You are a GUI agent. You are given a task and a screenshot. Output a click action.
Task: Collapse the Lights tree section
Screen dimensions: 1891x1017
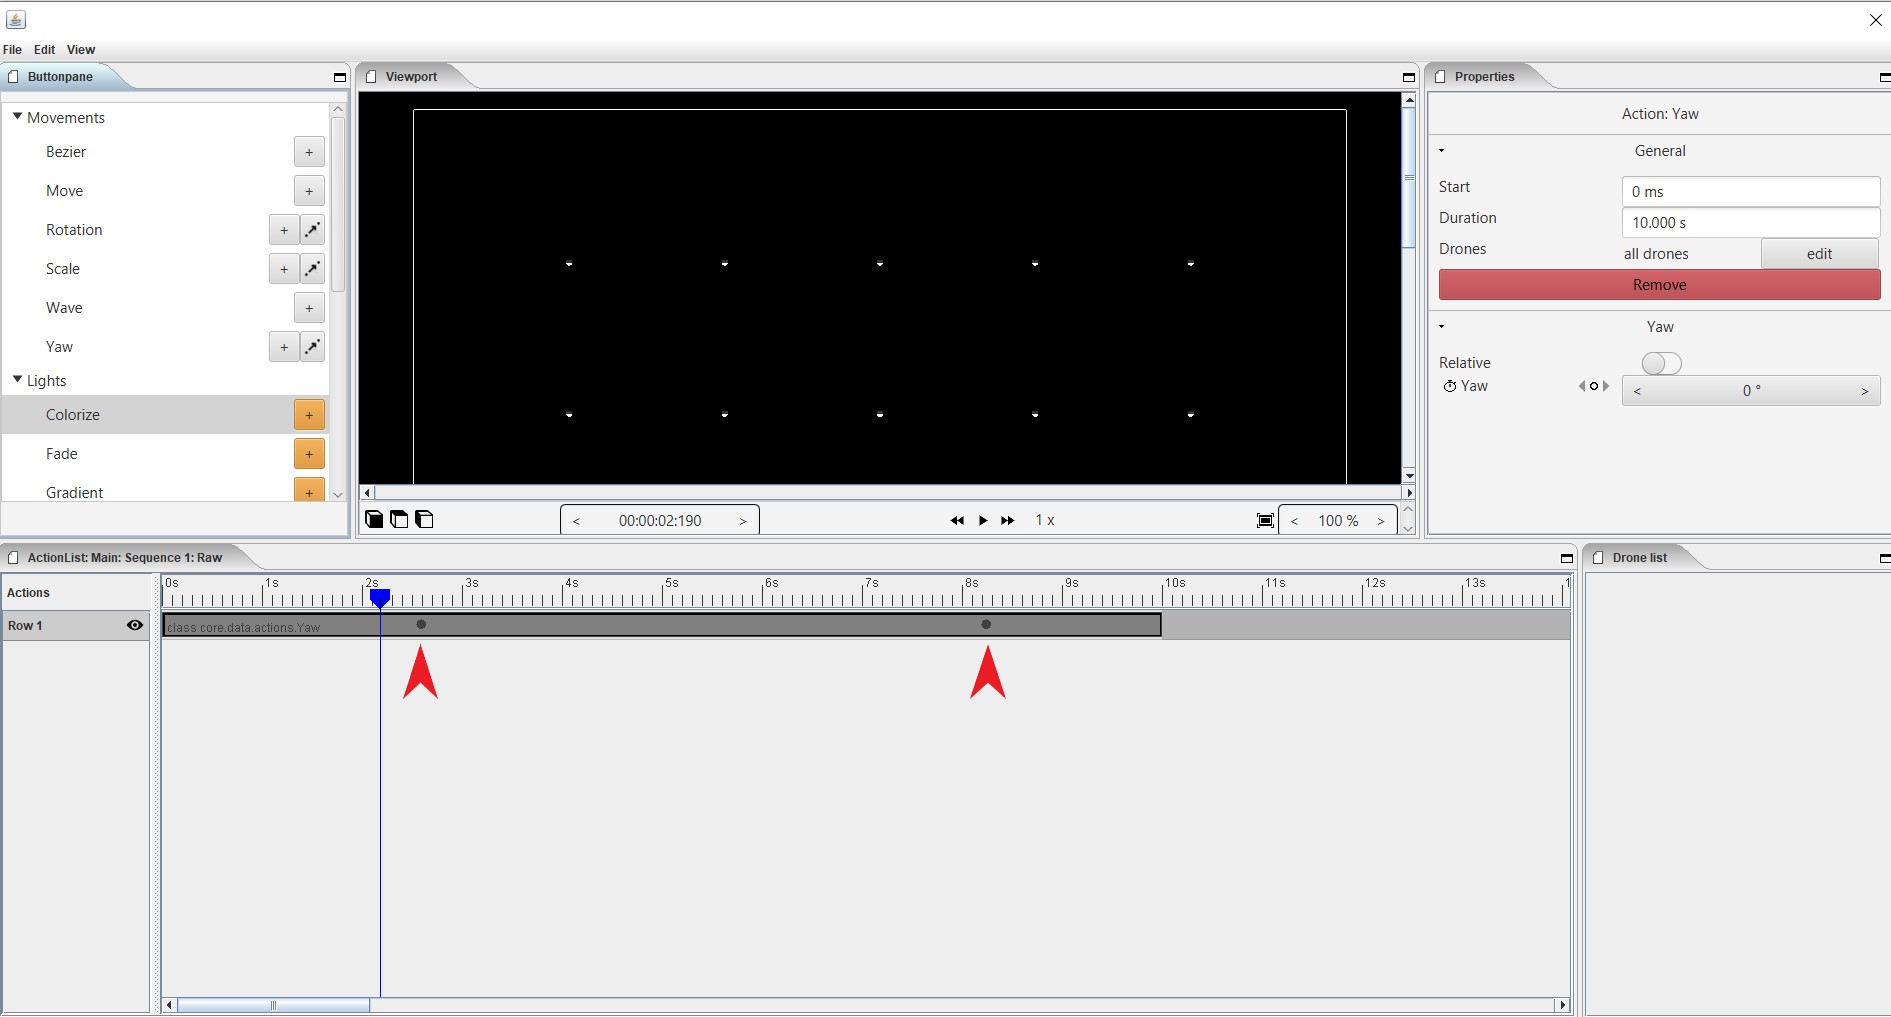[17, 380]
